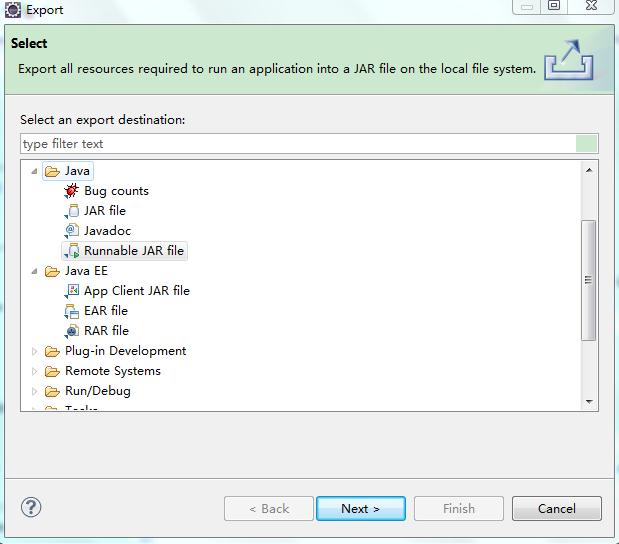This screenshot has height=544, width=619.
Task: Click the type filter text field
Action: [x=298, y=144]
